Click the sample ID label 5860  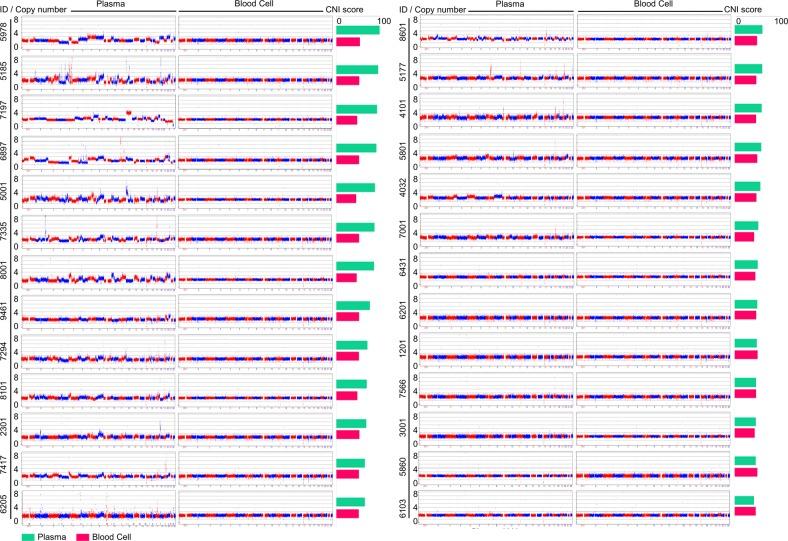click(x=403, y=467)
